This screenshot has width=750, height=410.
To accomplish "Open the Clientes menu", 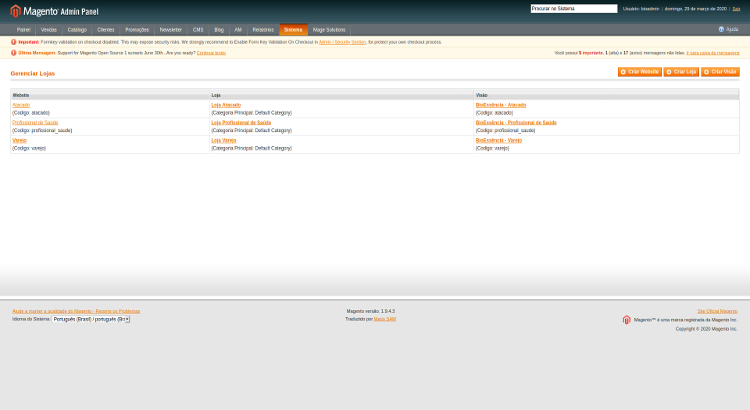I will tap(106, 30).
